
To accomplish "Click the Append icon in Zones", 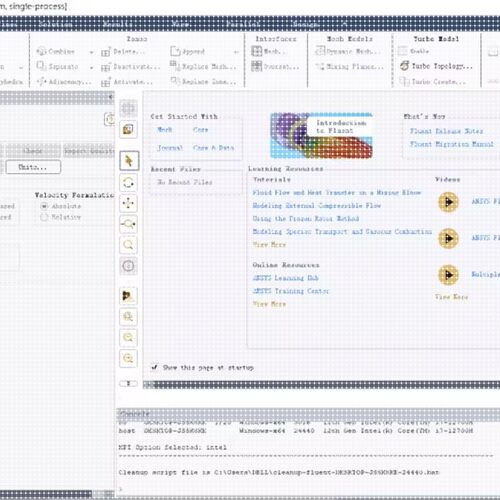I will pyautogui.click(x=175, y=51).
